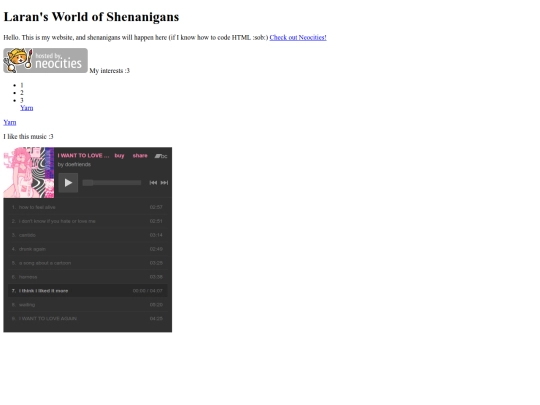Open the album cover art thumbnail
The width and height of the screenshot is (540, 405).
[29, 173]
